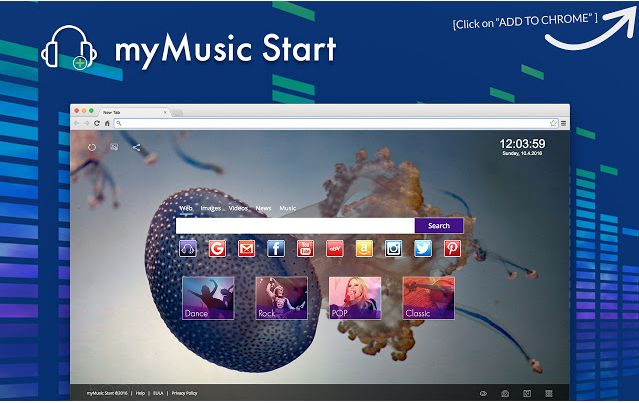Open the Twitter shortcut icon

click(x=423, y=249)
